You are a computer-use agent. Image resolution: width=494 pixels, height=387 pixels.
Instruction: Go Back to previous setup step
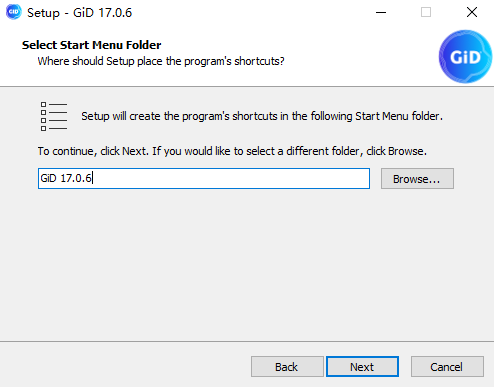287,367
